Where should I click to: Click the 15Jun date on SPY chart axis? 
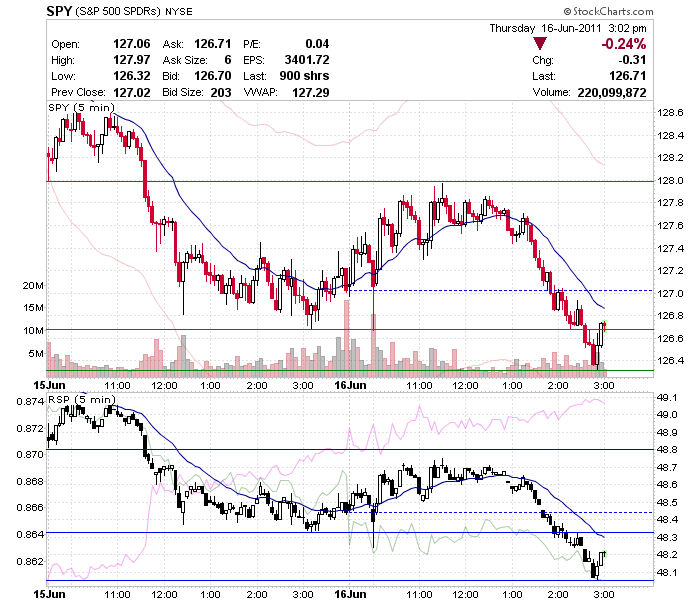click(x=49, y=385)
